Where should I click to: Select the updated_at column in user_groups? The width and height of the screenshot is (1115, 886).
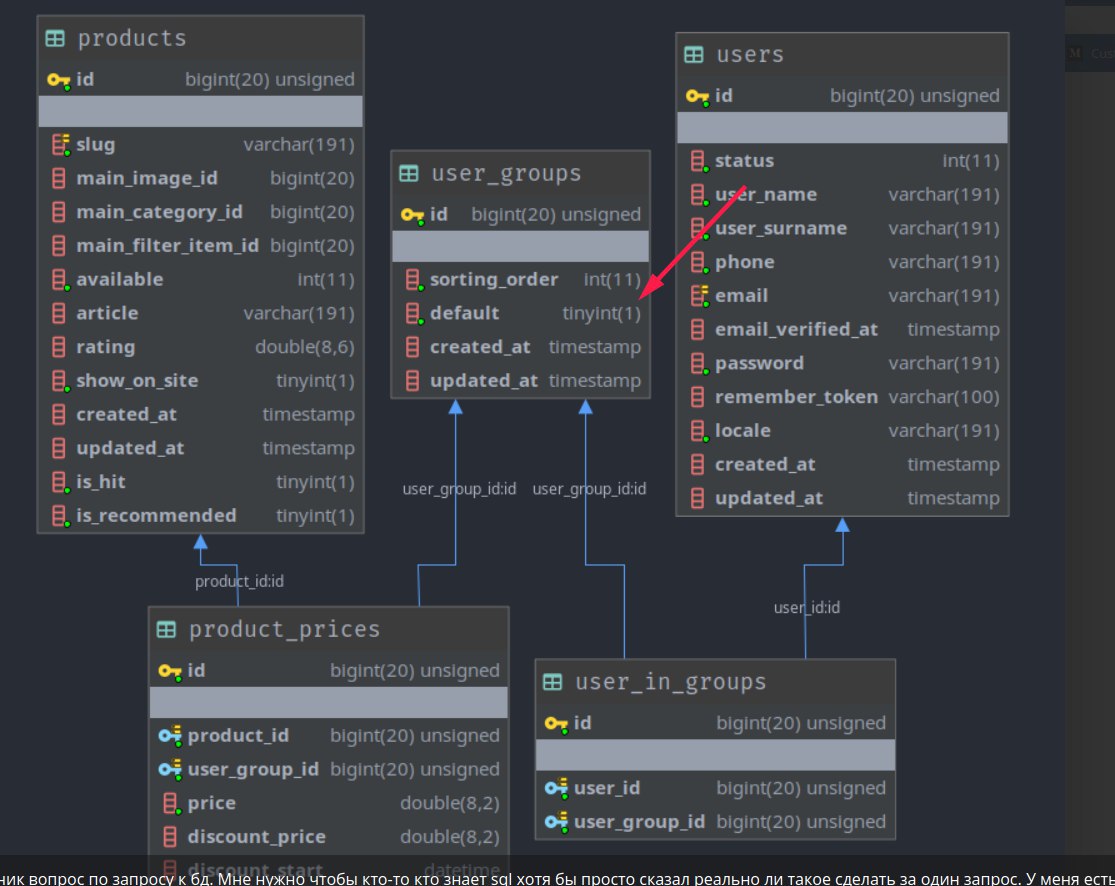tap(521, 381)
